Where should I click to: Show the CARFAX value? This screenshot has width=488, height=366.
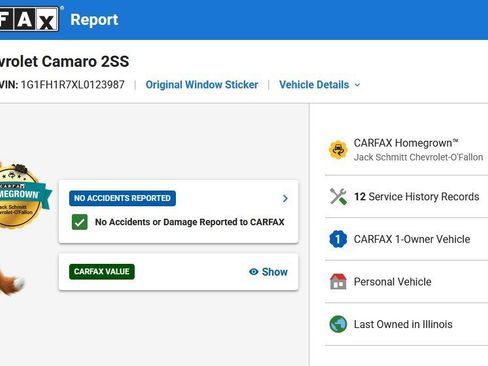[x=268, y=272]
